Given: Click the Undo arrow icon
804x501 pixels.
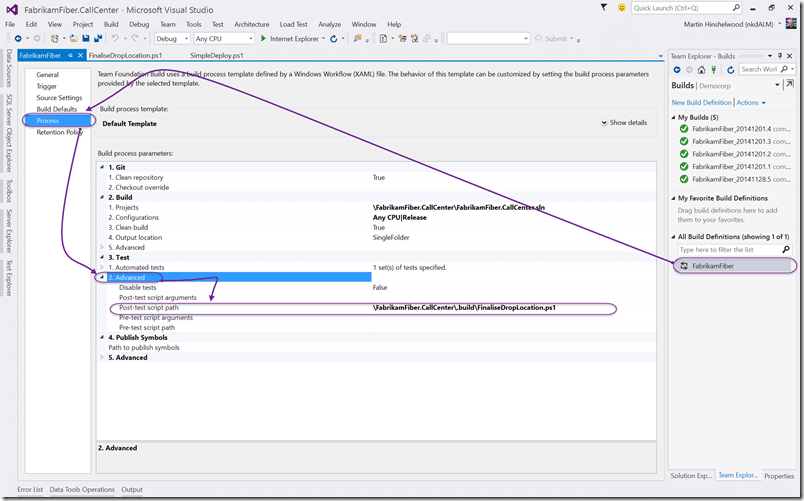Looking at the screenshot, I should 115,38.
